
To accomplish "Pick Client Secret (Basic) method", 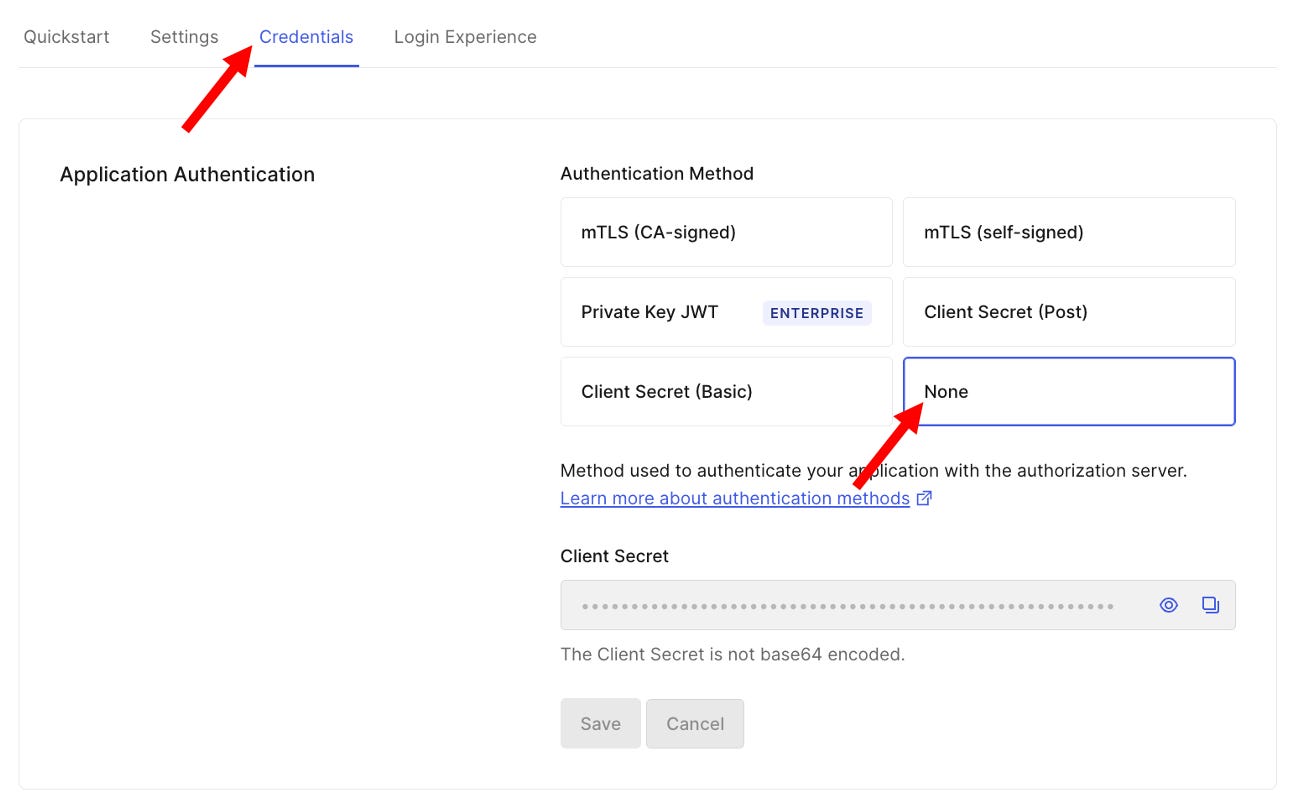I will (726, 392).
